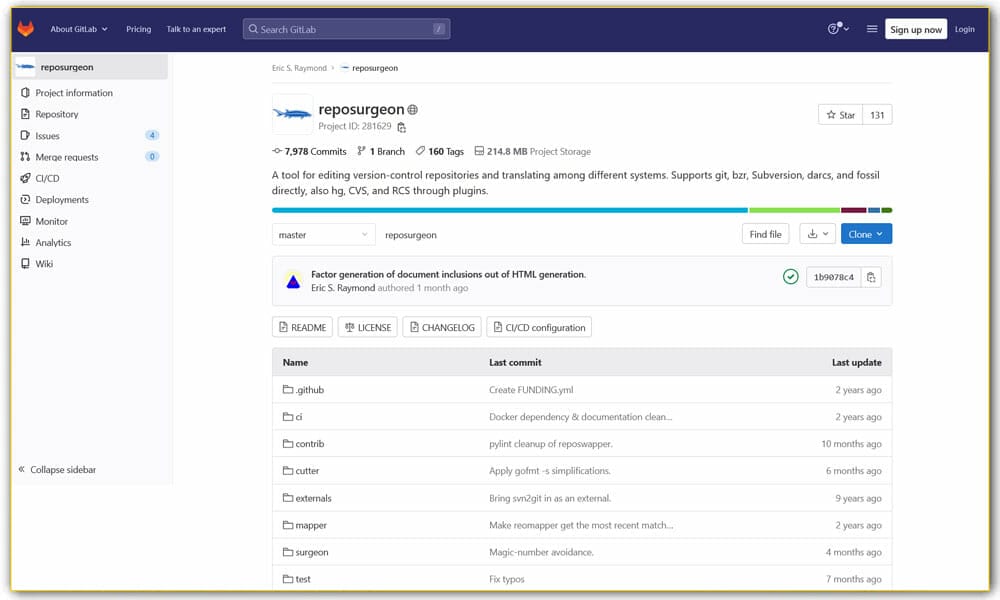Image resolution: width=1000 pixels, height=600 pixels.
Task: Copy the commit SHA 1b9078c4
Action: coord(871,277)
